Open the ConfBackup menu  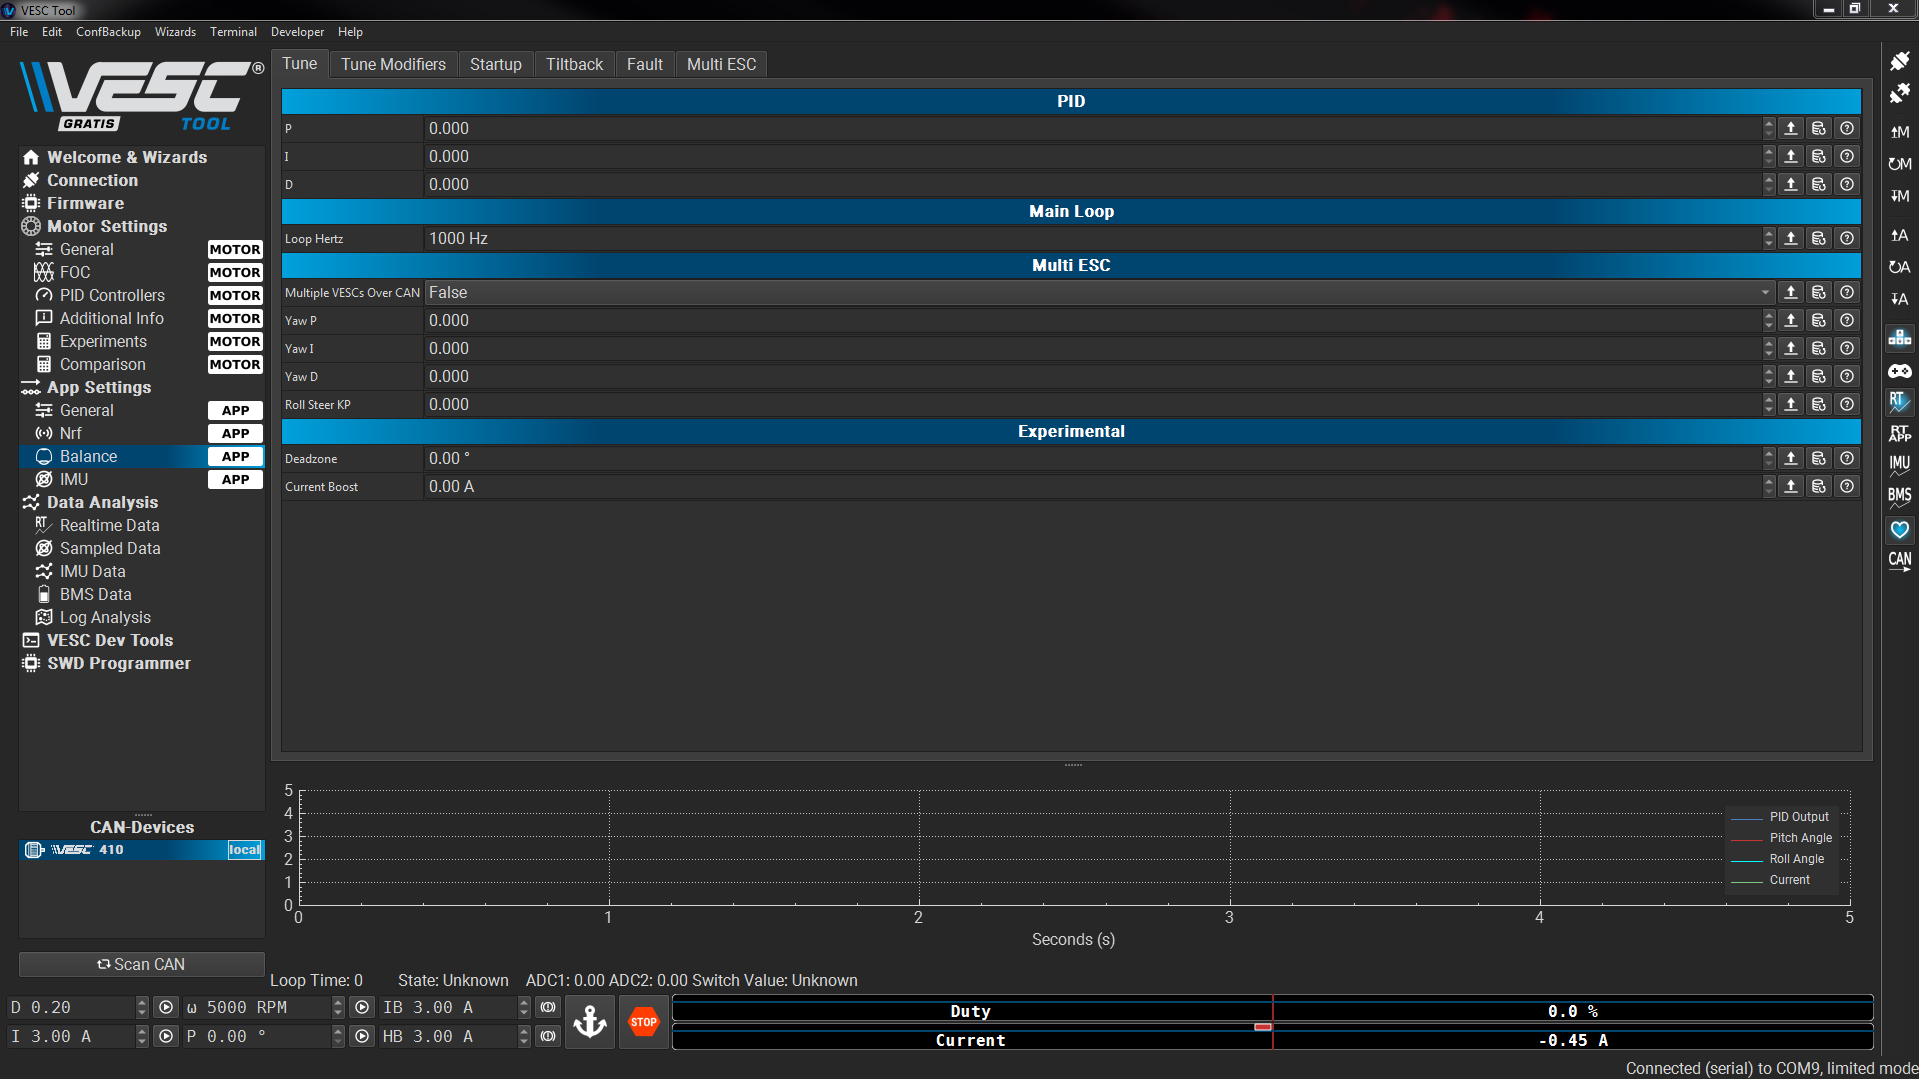pos(108,32)
